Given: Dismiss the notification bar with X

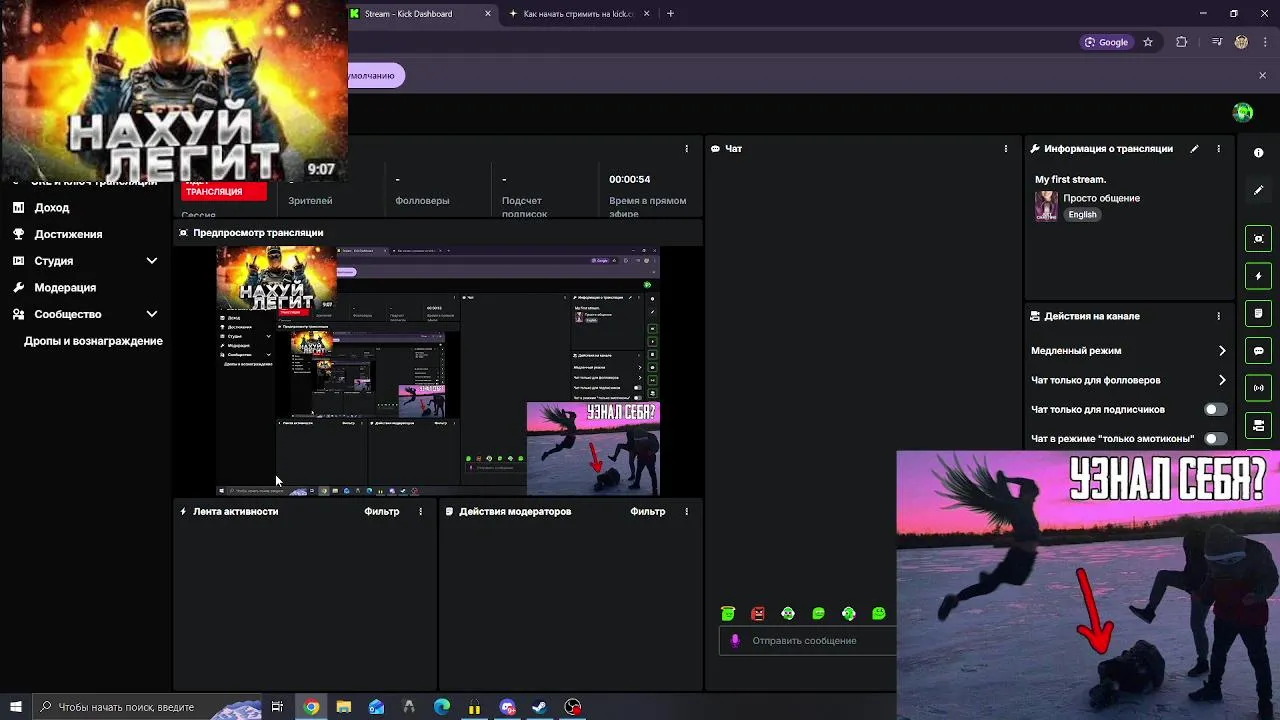Looking at the screenshot, I should (x=1262, y=75).
